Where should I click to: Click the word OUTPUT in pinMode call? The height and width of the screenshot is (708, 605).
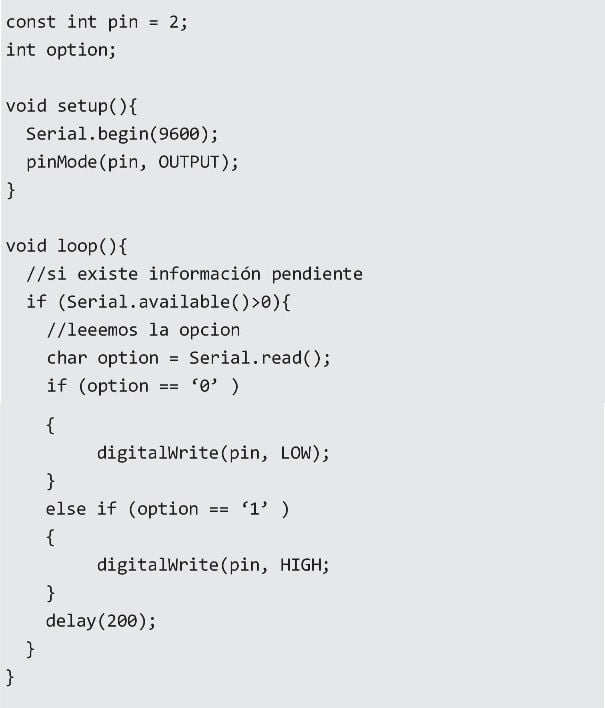tap(189, 162)
